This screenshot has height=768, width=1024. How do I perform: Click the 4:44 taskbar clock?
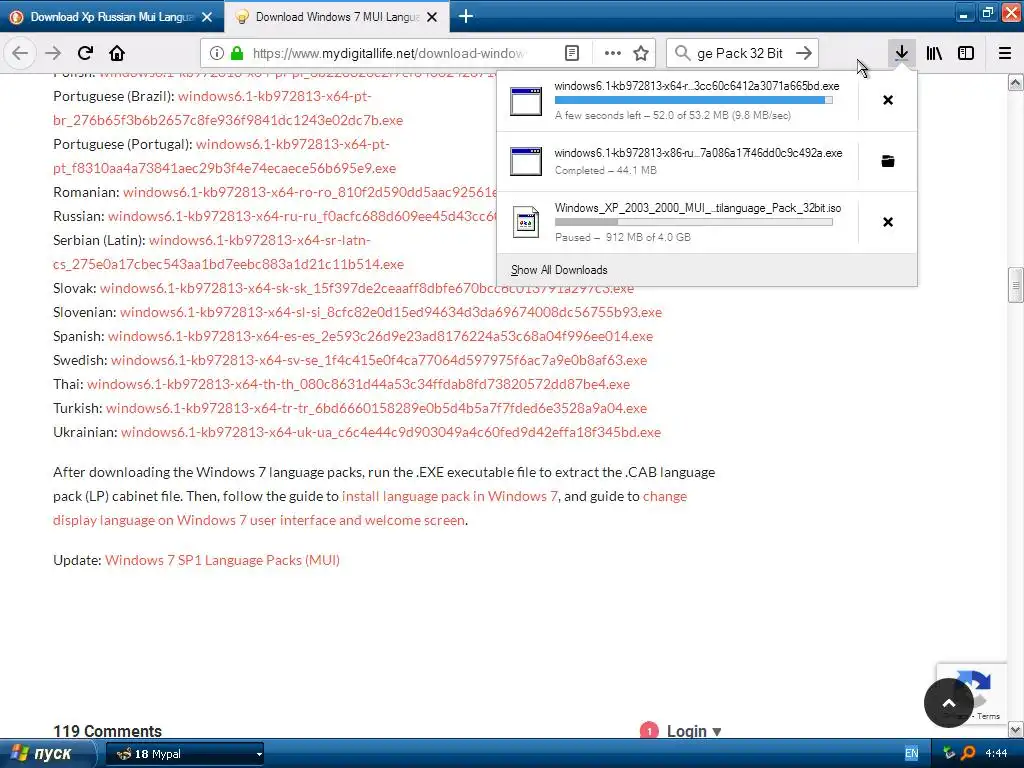996,754
